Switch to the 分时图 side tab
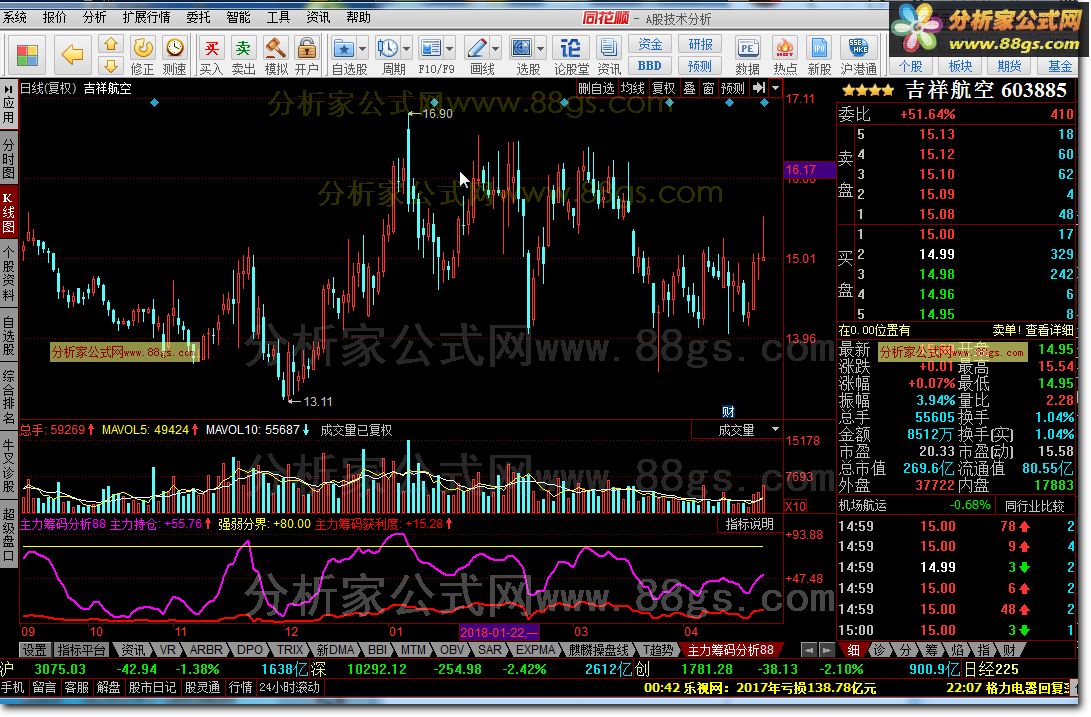Image resolution: width=1091 pixels, height=717 pixels. point(8,158)
